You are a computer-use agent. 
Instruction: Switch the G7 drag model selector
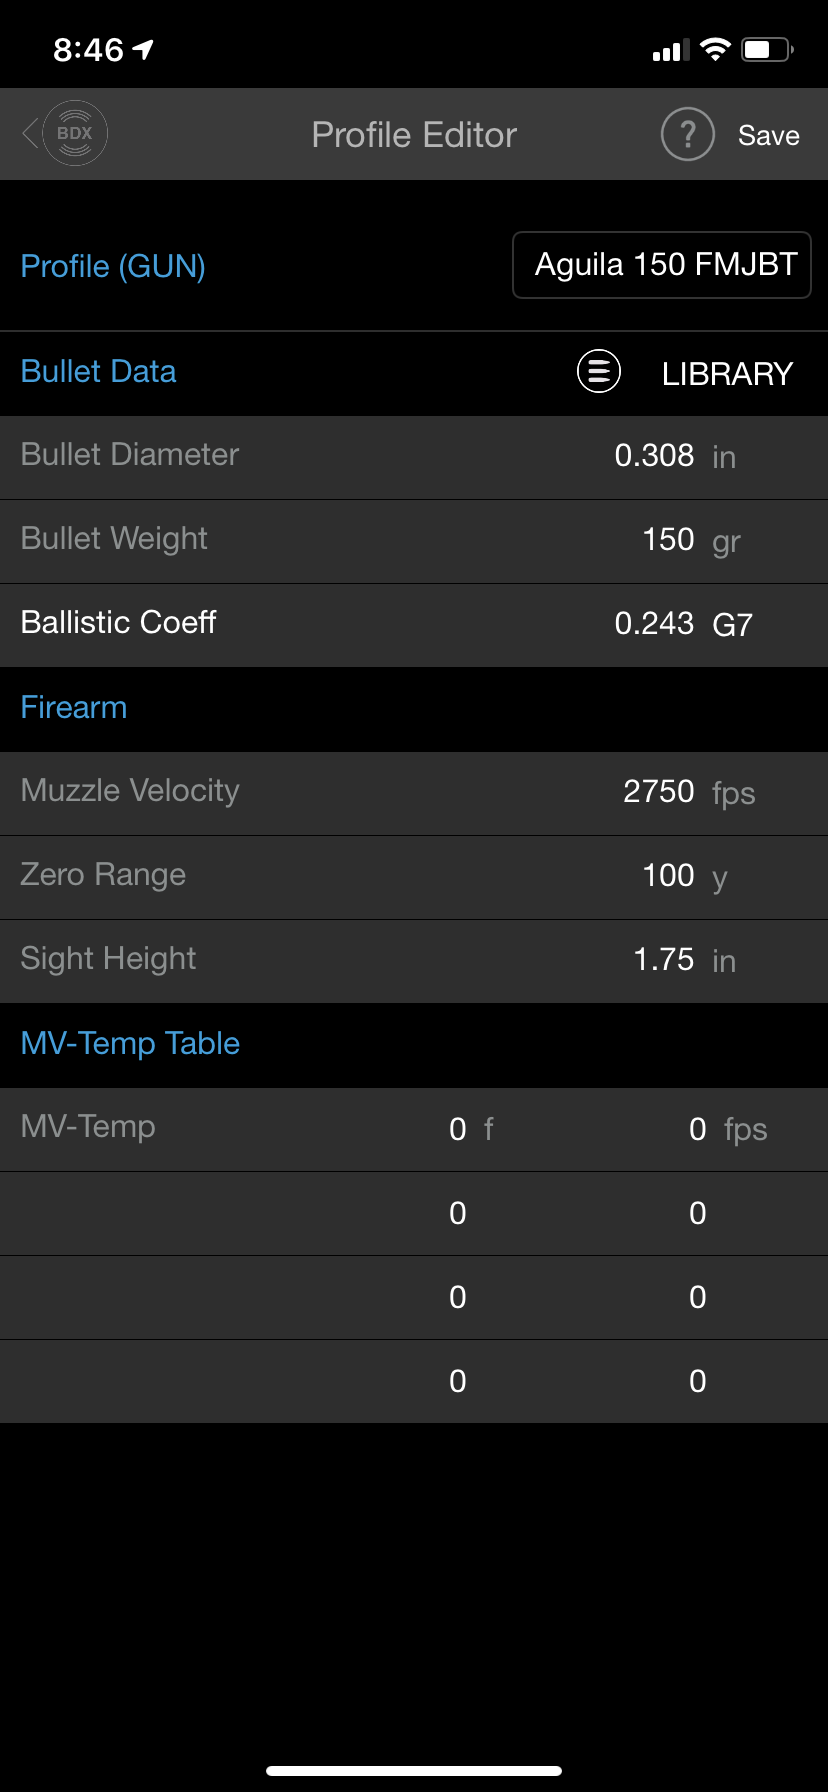point(732,625)
